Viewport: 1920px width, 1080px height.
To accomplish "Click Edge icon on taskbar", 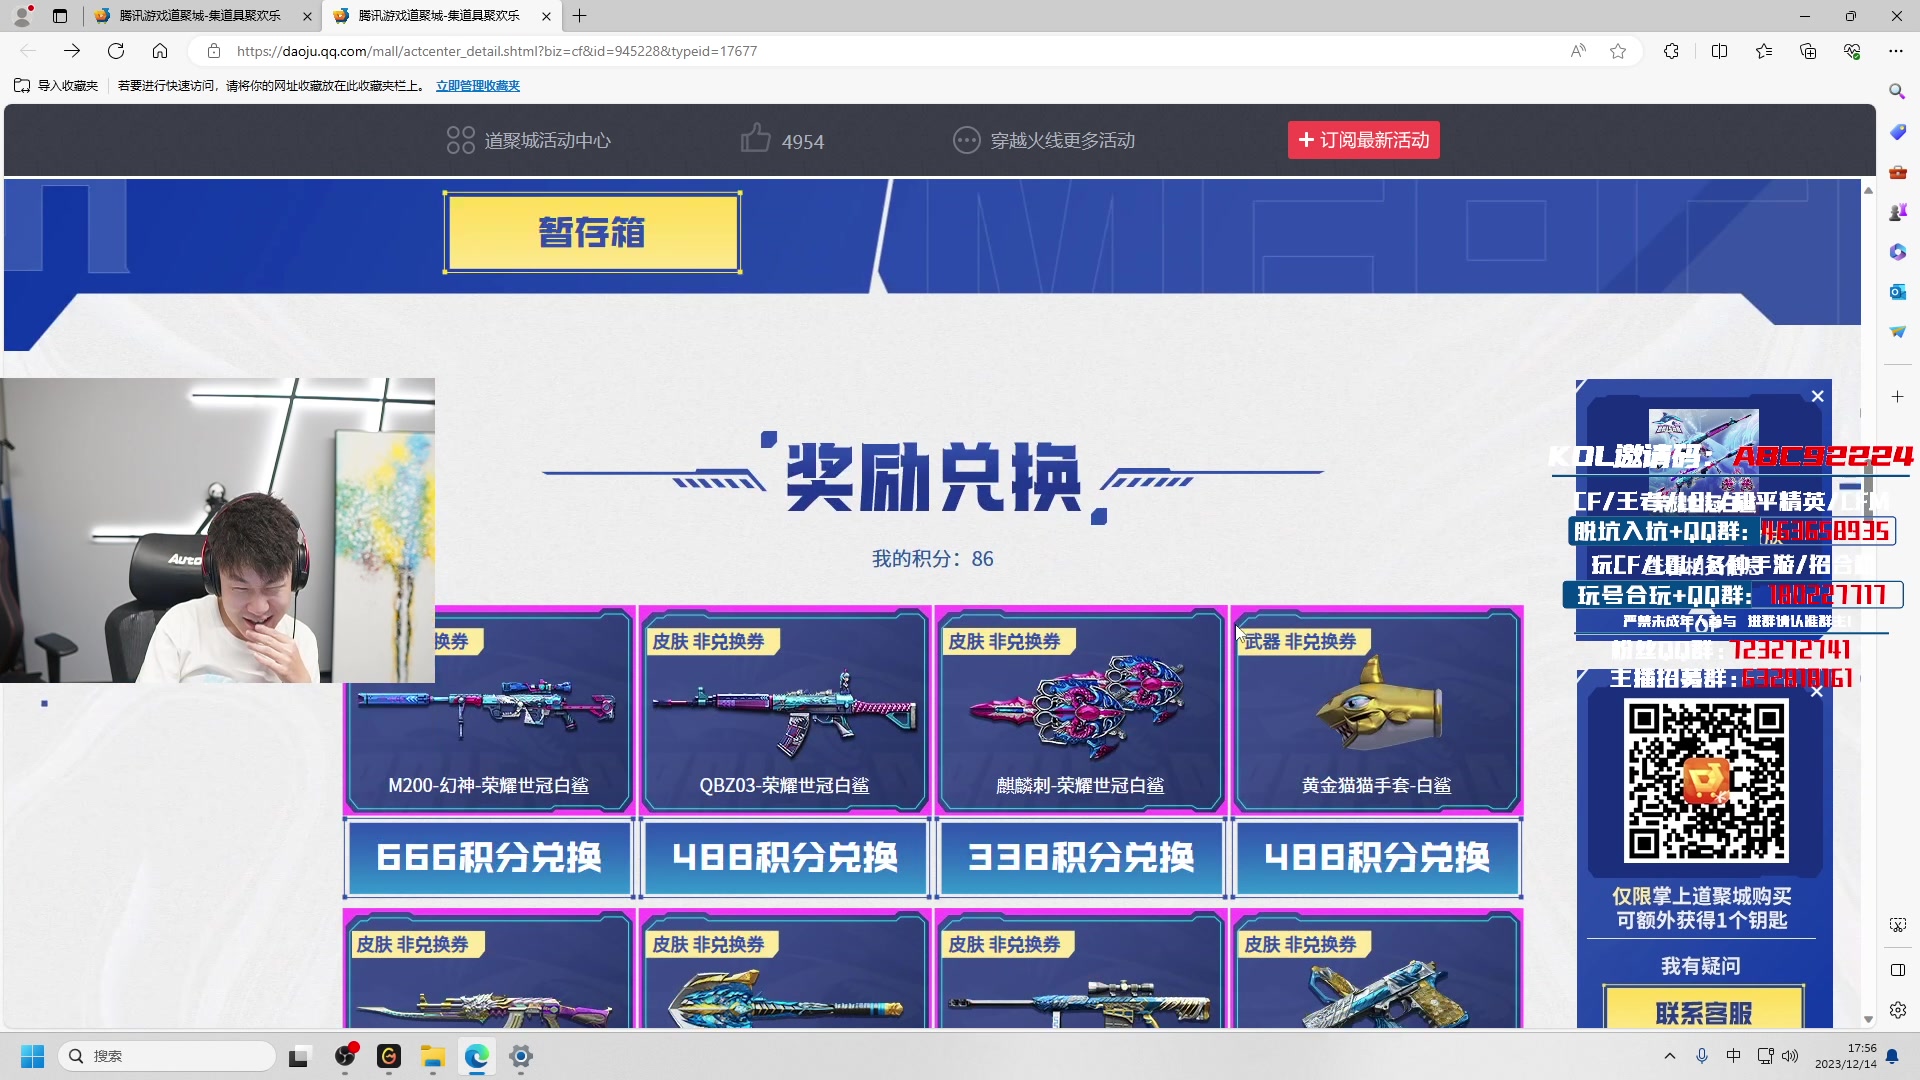I will (477, 1056).
